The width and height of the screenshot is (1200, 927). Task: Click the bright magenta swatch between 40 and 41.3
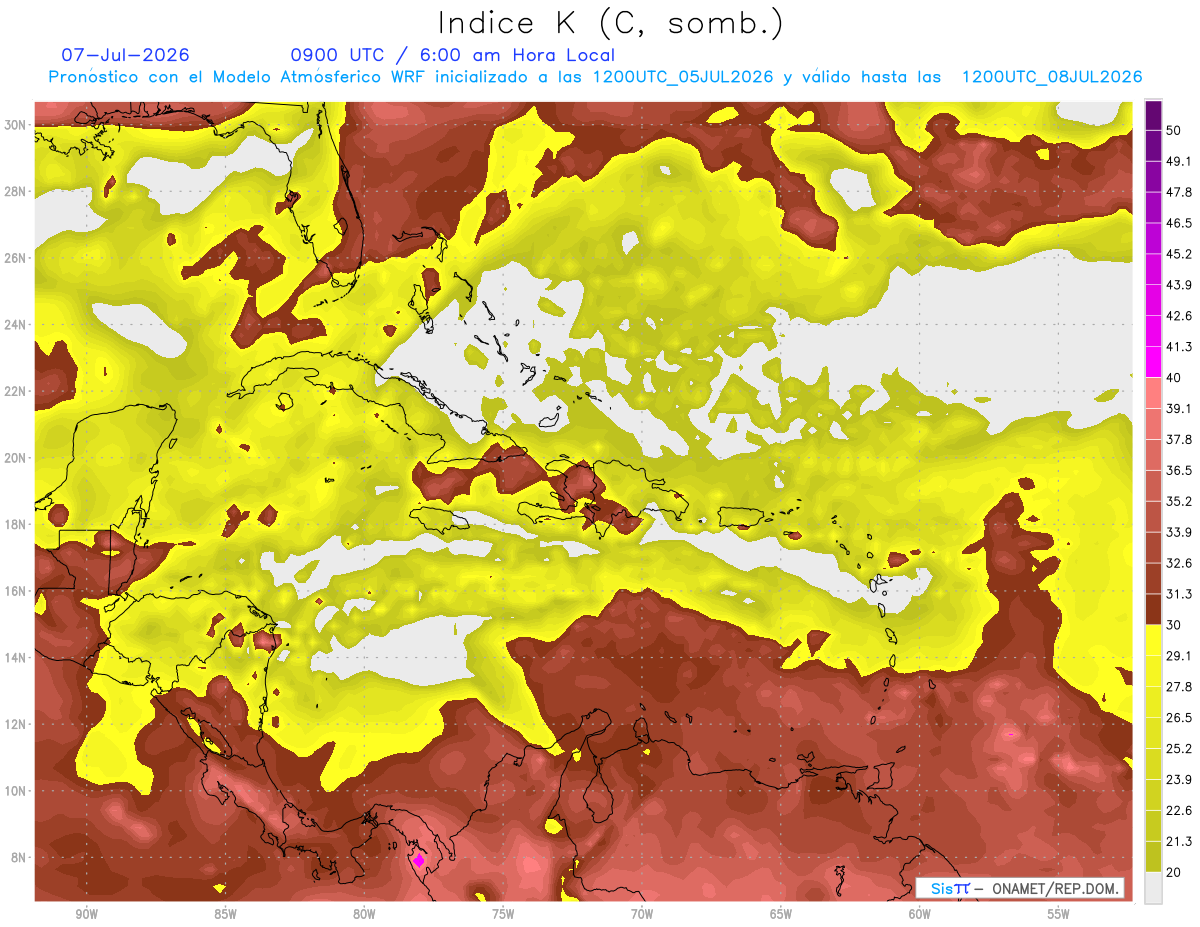click(1153, 362)
